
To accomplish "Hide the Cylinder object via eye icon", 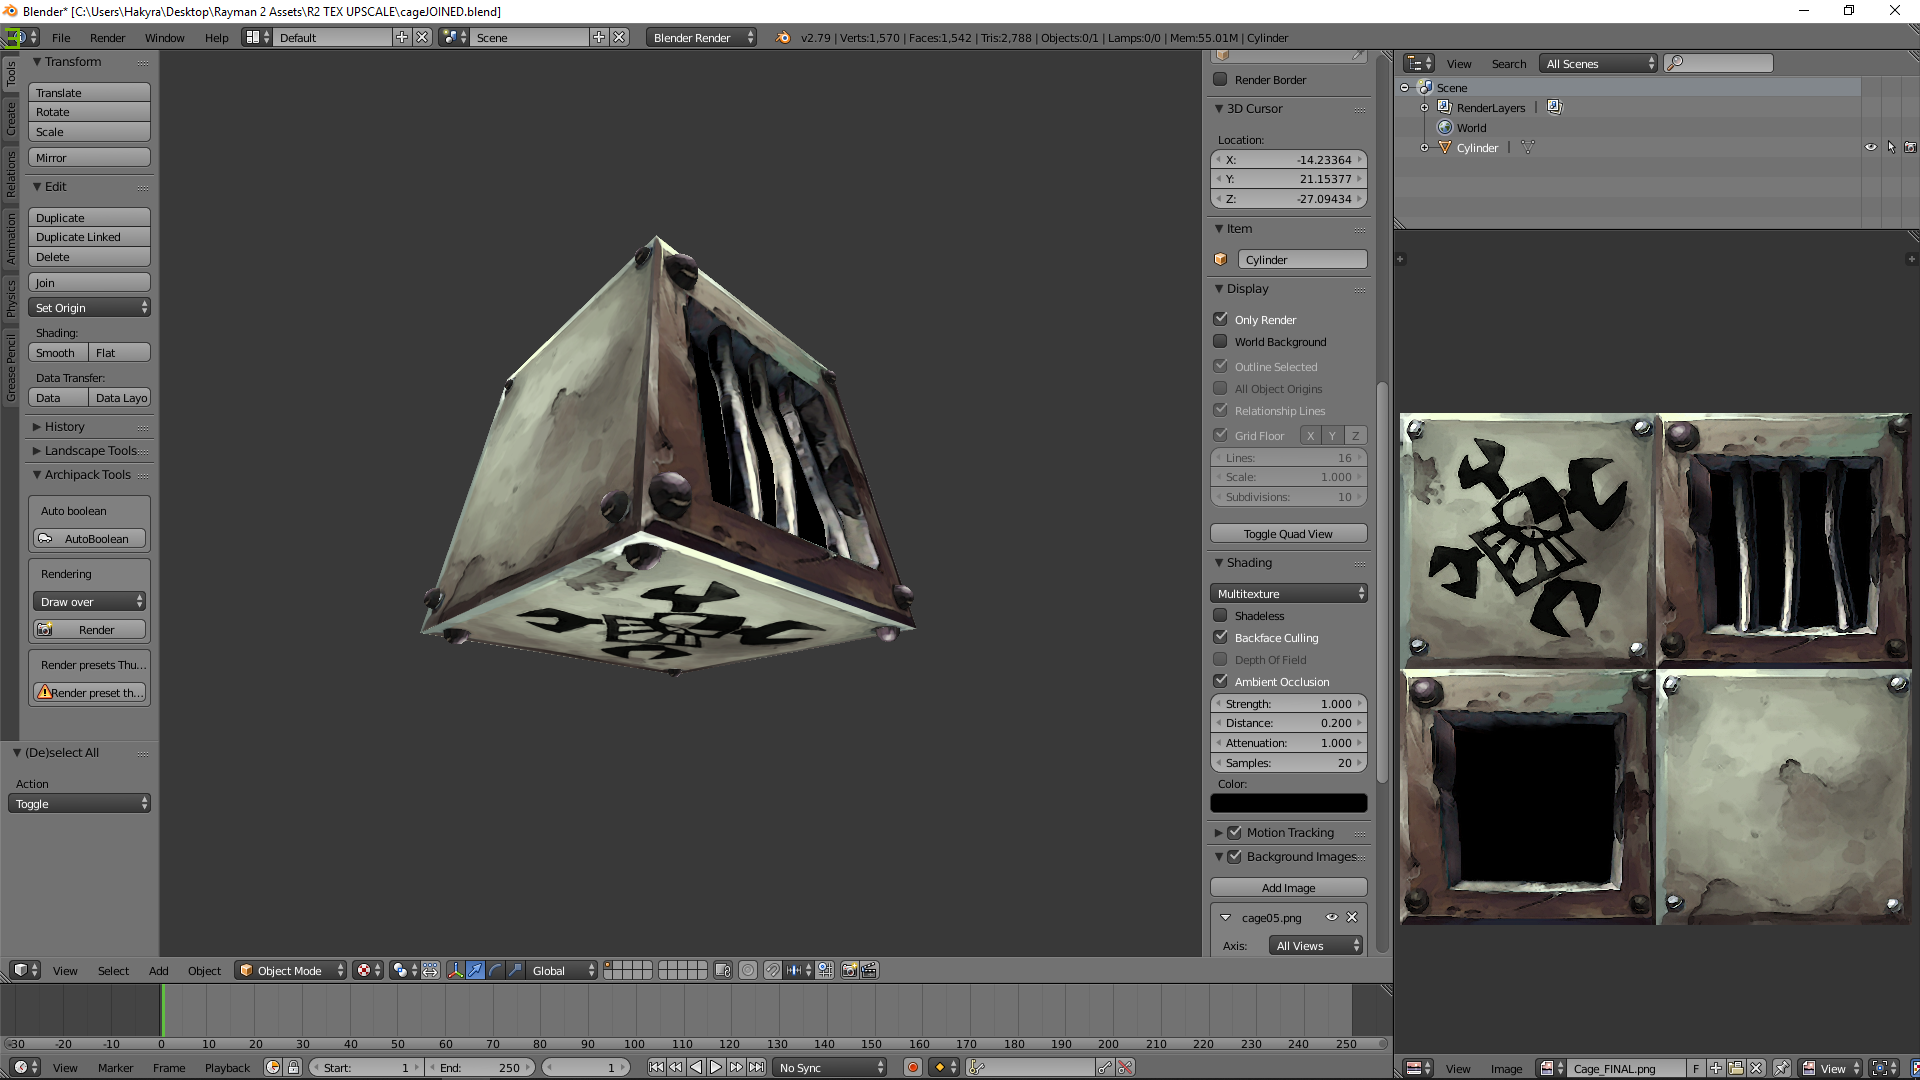I will pyautogui.click(x=1870, y=147).
